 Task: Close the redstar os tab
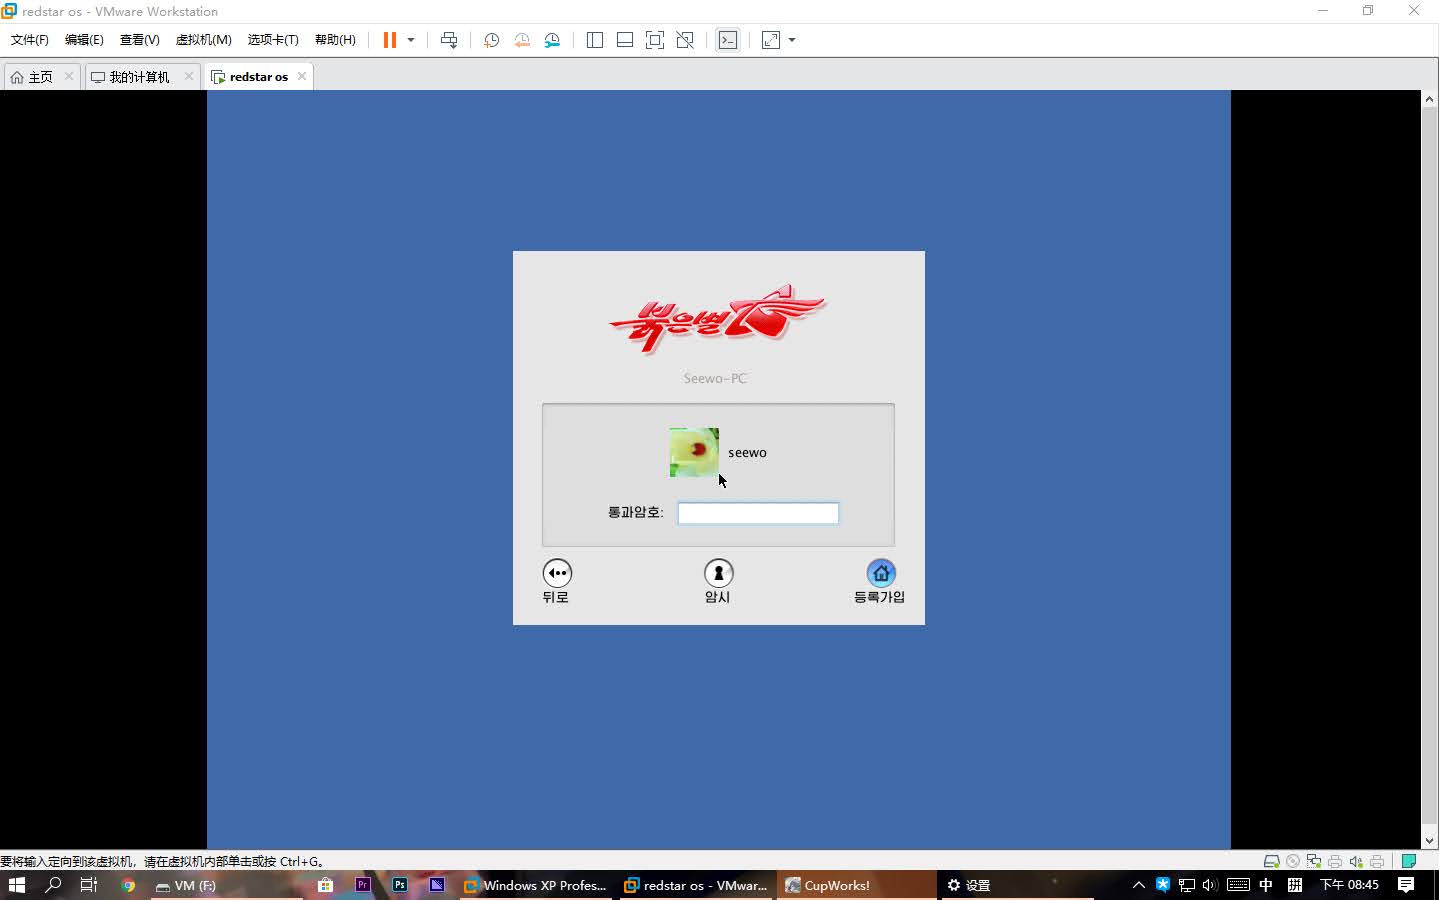pos(302,76)
